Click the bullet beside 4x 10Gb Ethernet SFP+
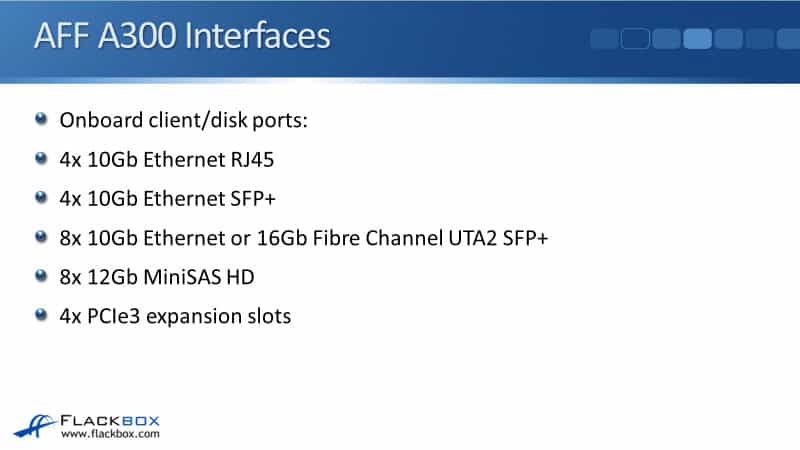 [x=40, y=198]
